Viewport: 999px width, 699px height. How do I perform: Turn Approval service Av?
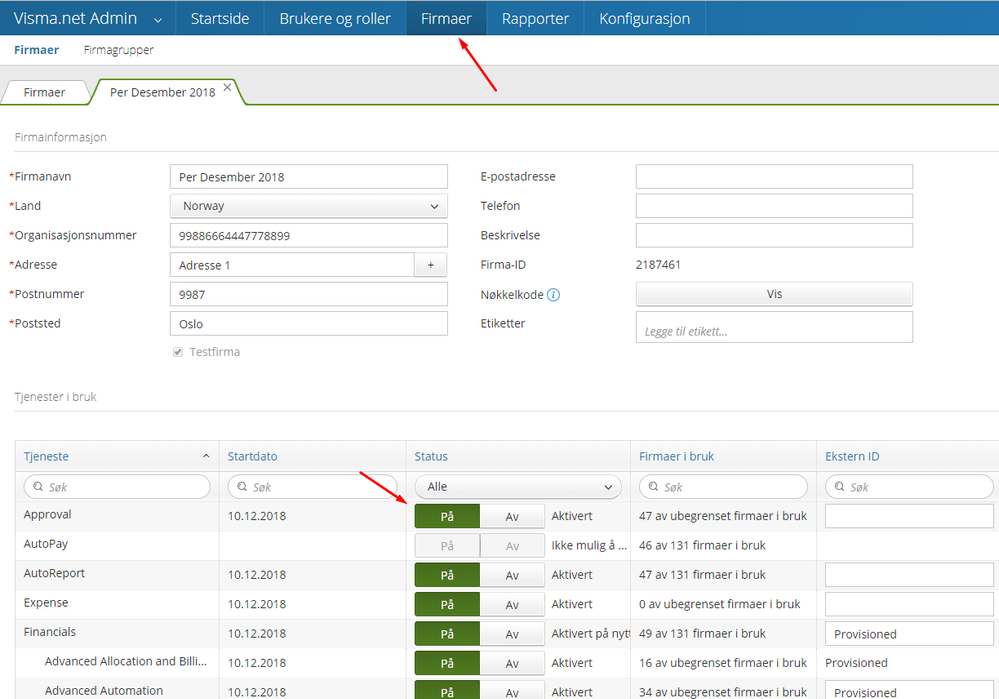click(x=512, y=516)
